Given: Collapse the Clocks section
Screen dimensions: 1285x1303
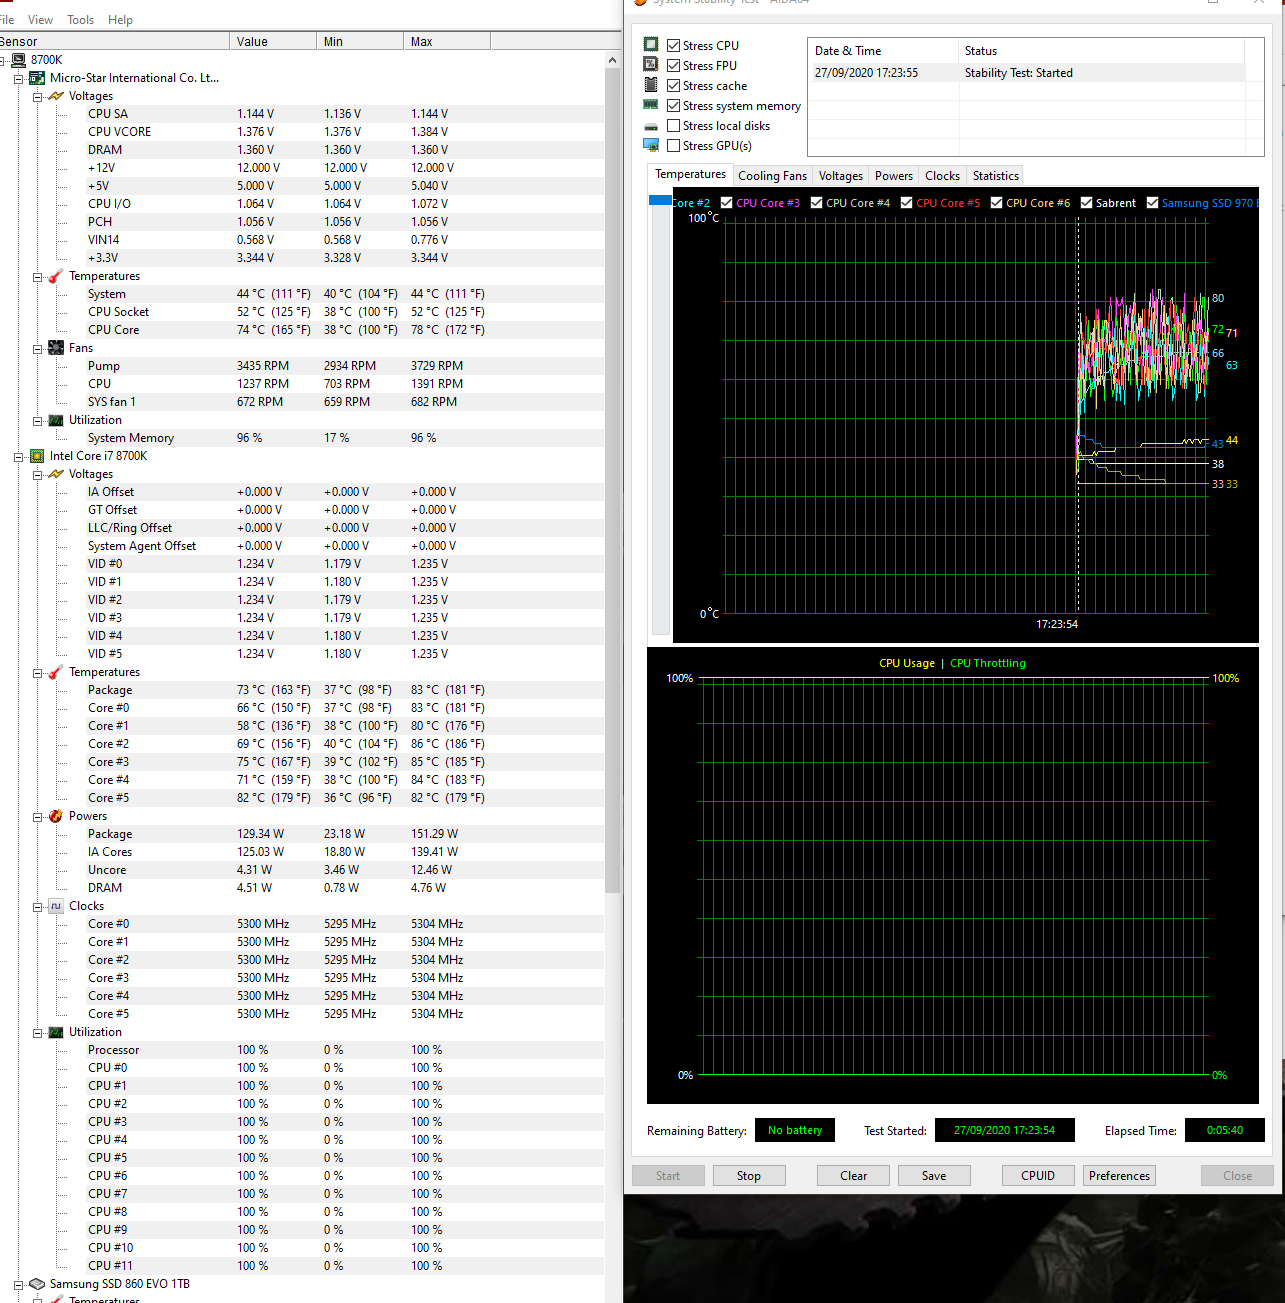Looking at the screenshot, I should click(37, 906).
